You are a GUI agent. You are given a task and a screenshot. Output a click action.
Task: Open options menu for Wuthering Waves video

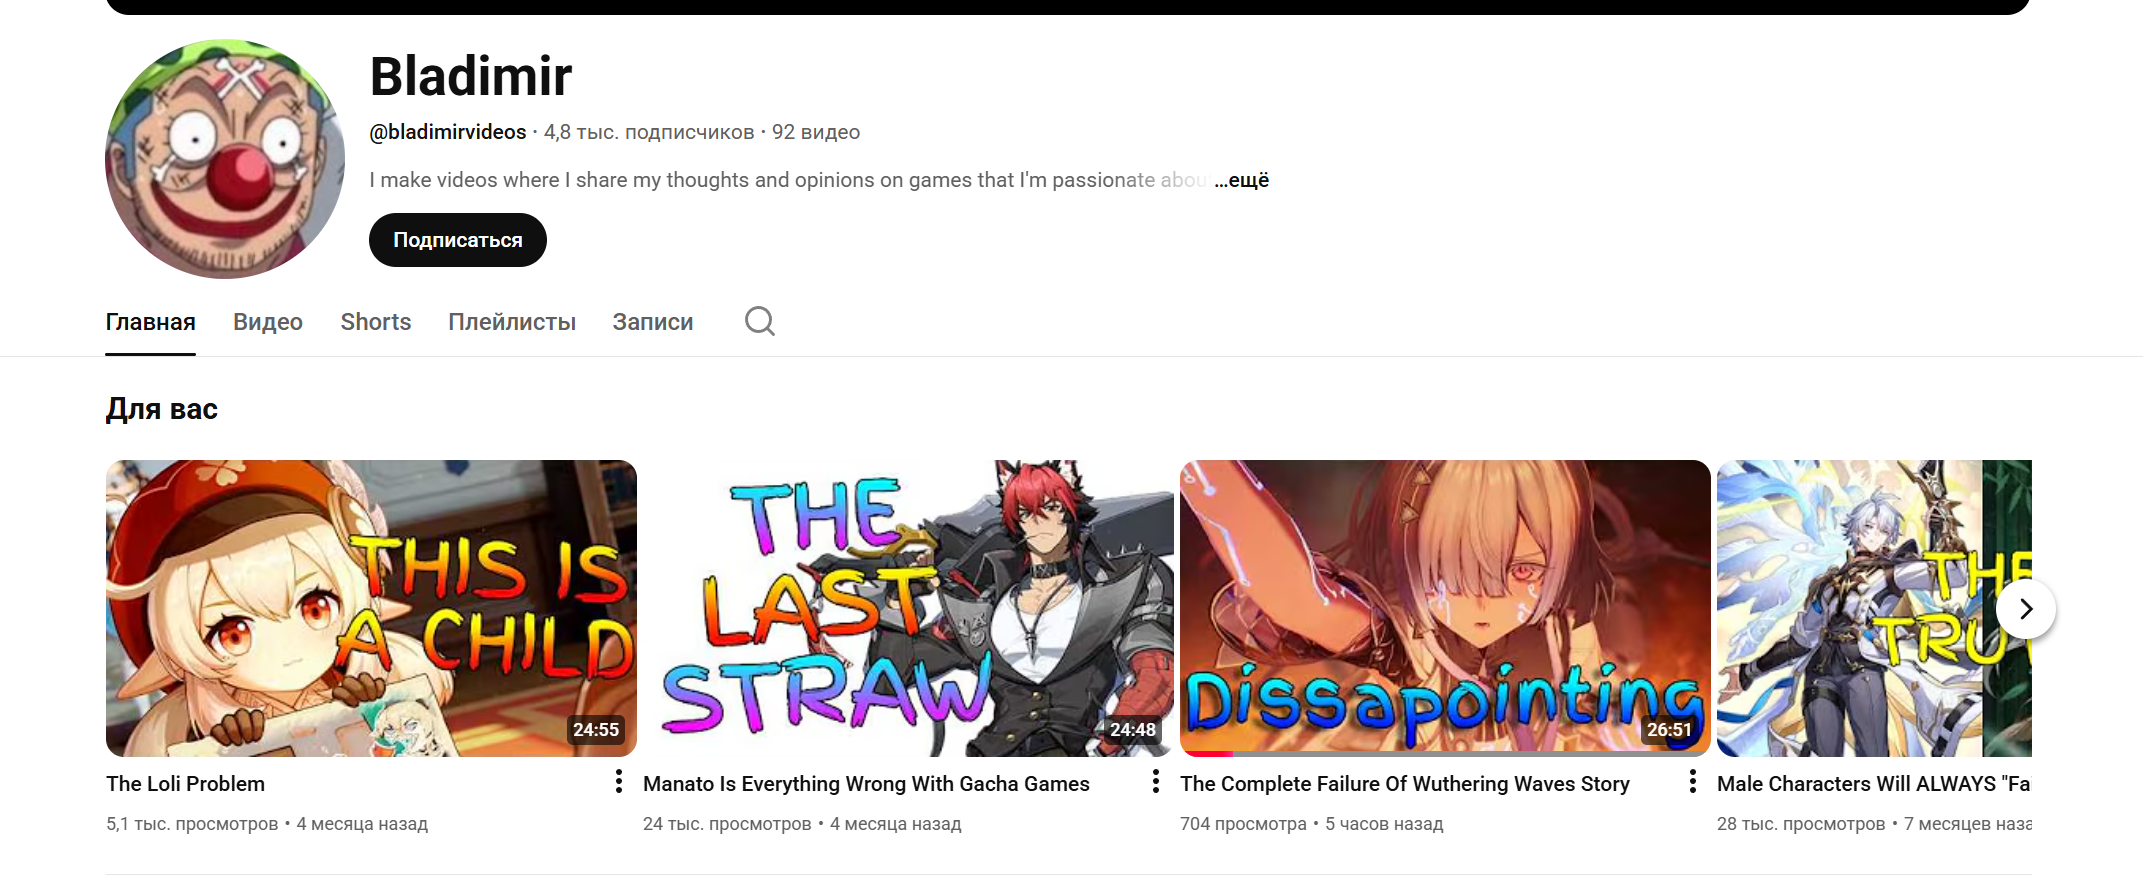(1693, 781)
